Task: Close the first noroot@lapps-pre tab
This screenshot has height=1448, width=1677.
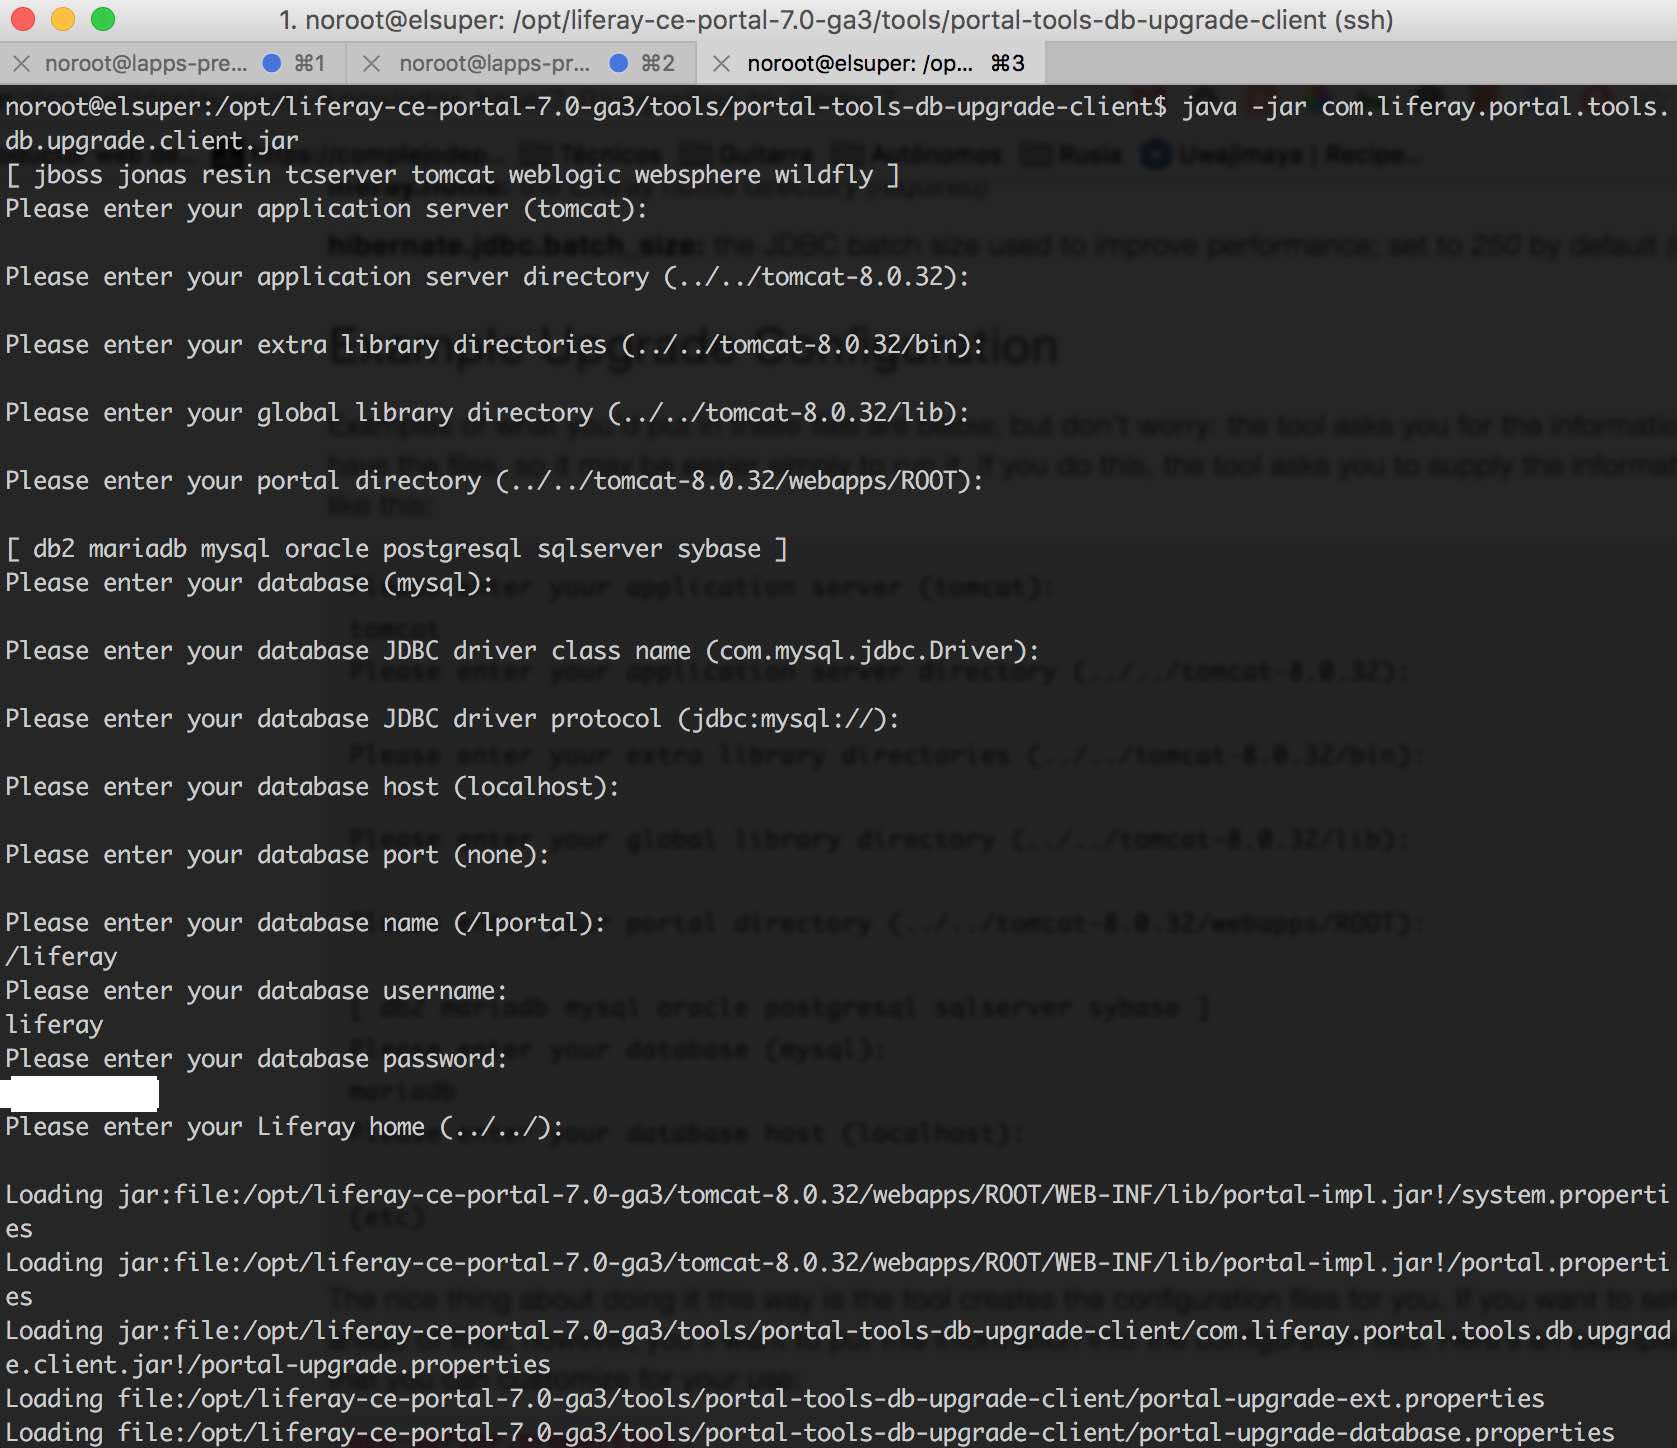Action: (x=20, y=64)
